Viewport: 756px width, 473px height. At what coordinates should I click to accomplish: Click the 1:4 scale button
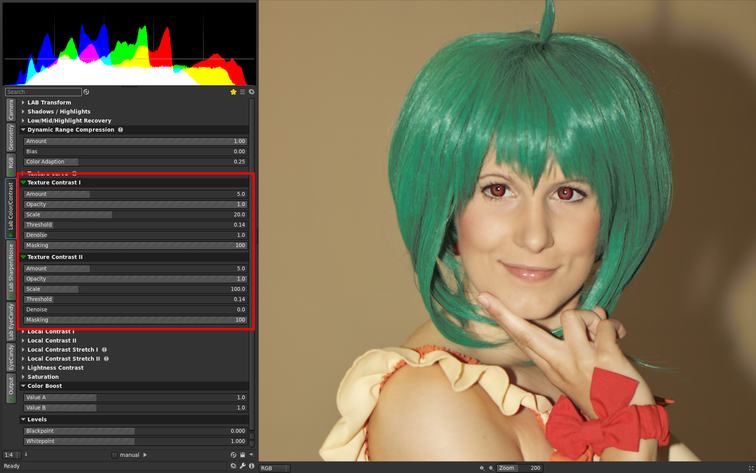point(9,455)
